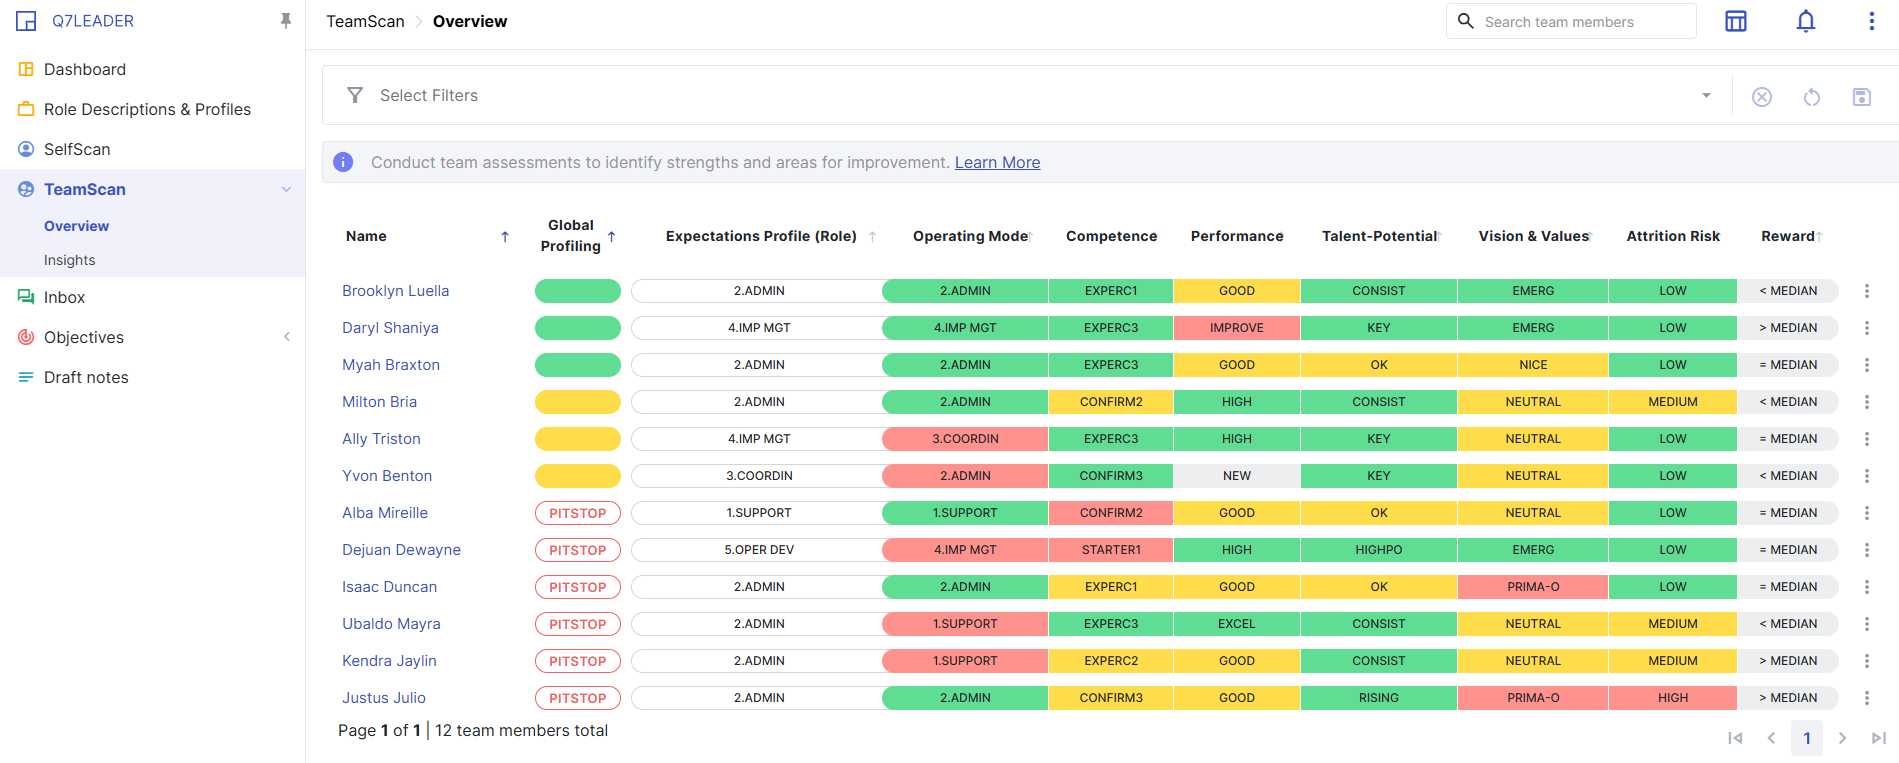The height and width of the screenshot is (763, 1899).
Task: Click the Search team members field
Action: (x=1570, y=22)
